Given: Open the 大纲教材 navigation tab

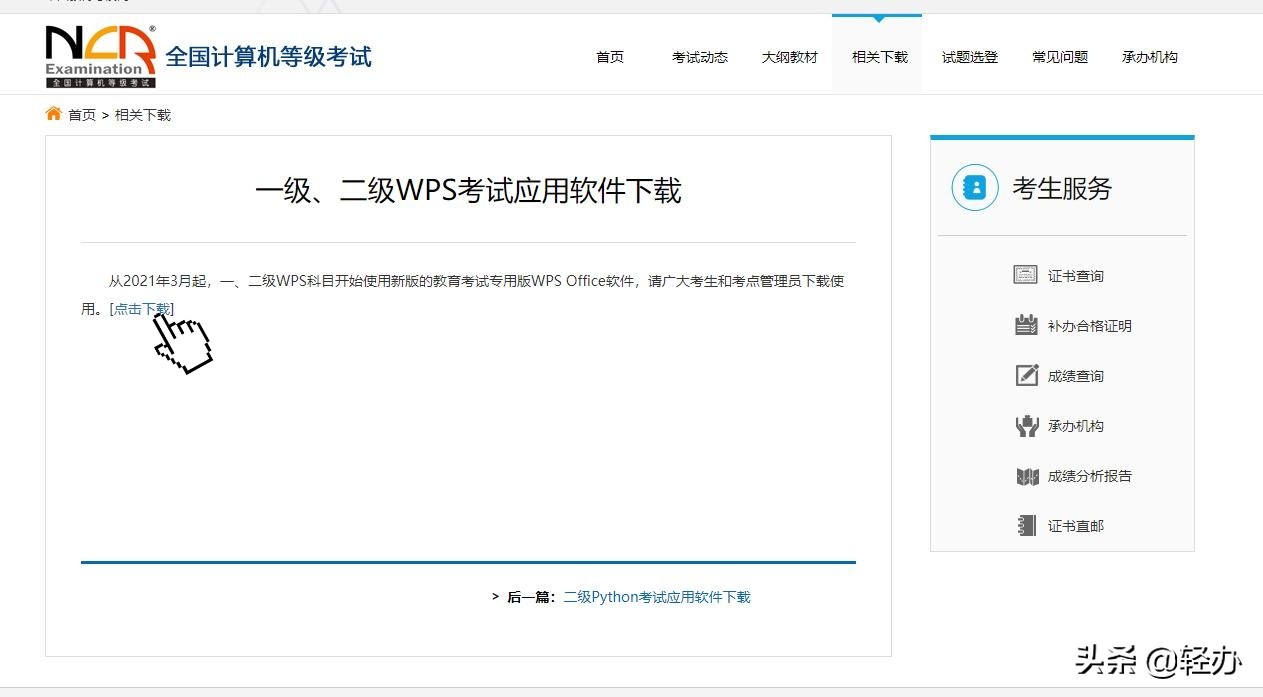Looking at the screenshot, I should coord(790,57).
